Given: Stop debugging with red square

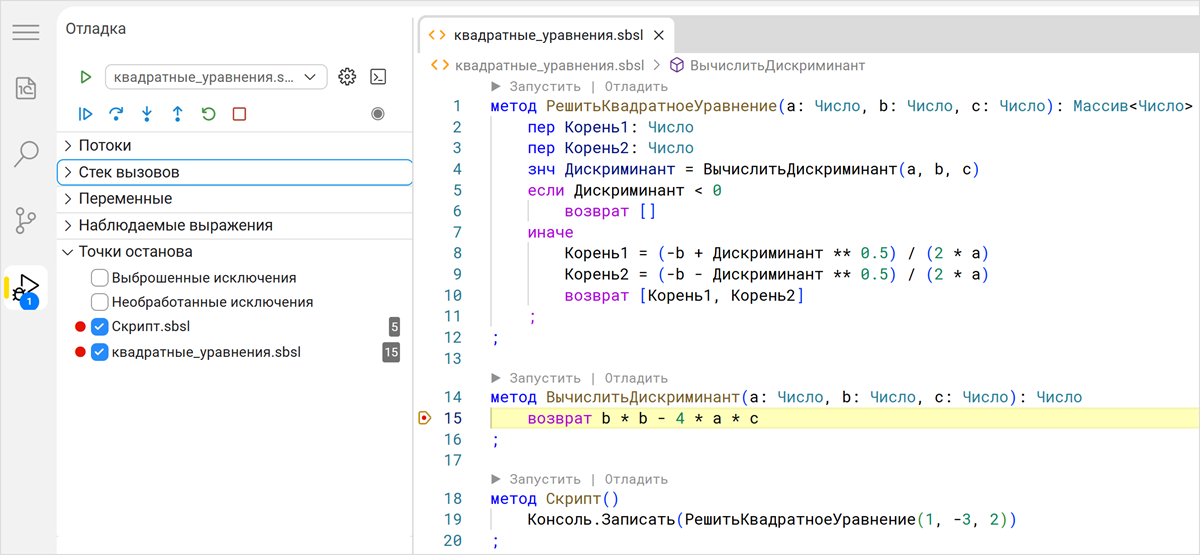Looking at the screenshot, I should tap(239, 114).
